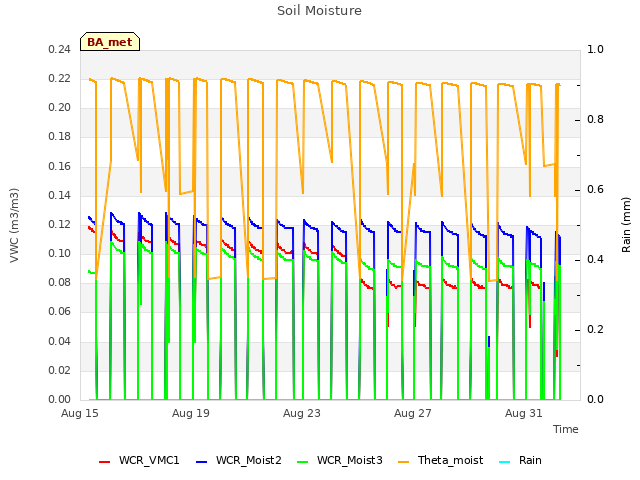Viewport: 640px width, 480px height.
Task: Click the 0.0 right axis value
Action: pyautogui.click(x=595, y=399)
